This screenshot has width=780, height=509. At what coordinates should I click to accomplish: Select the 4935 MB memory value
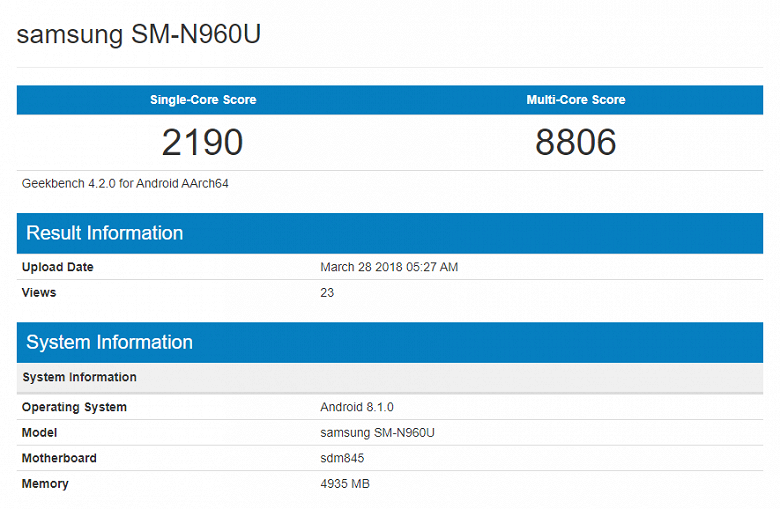[345, 484]
